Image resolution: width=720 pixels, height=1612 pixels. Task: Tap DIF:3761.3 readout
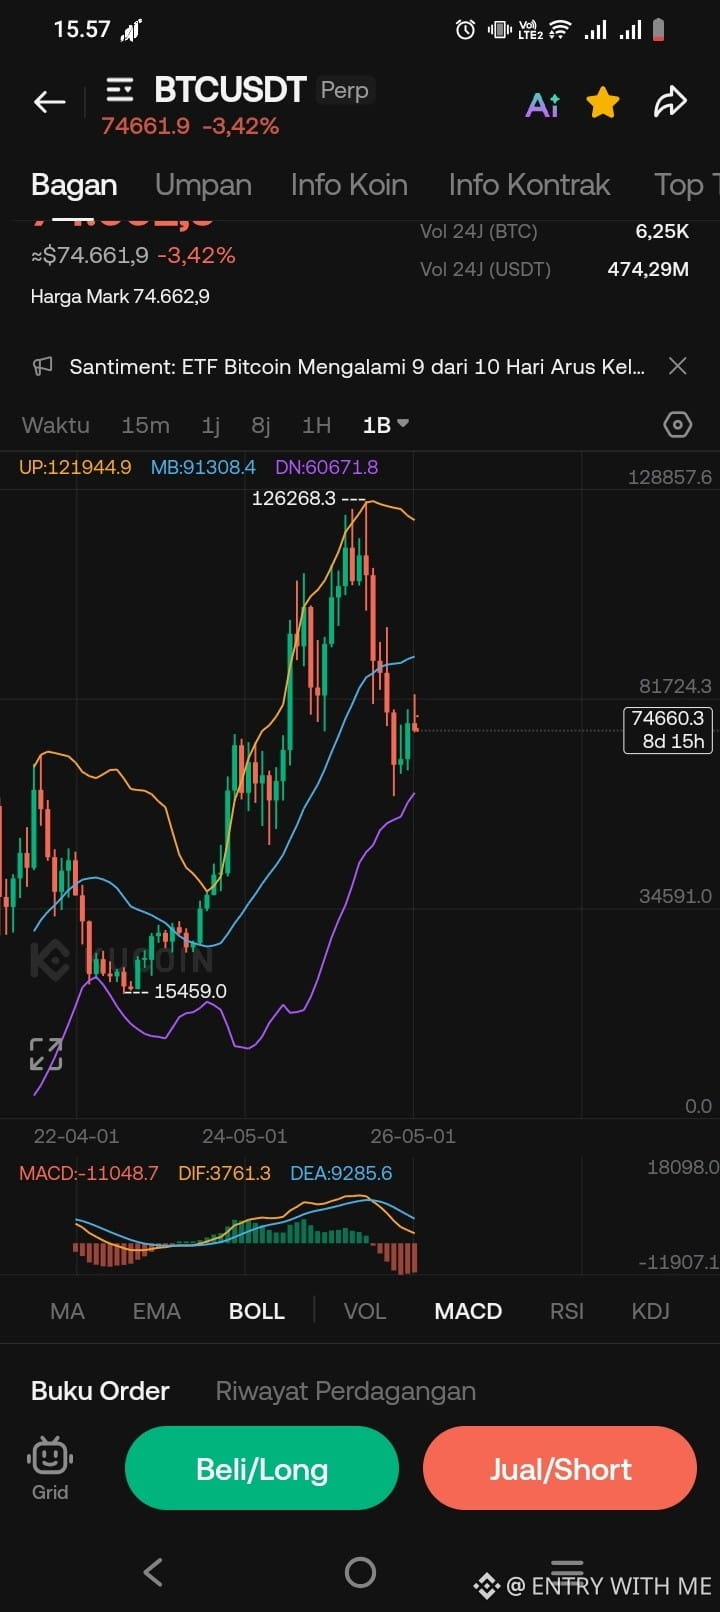click(224, 1173)
